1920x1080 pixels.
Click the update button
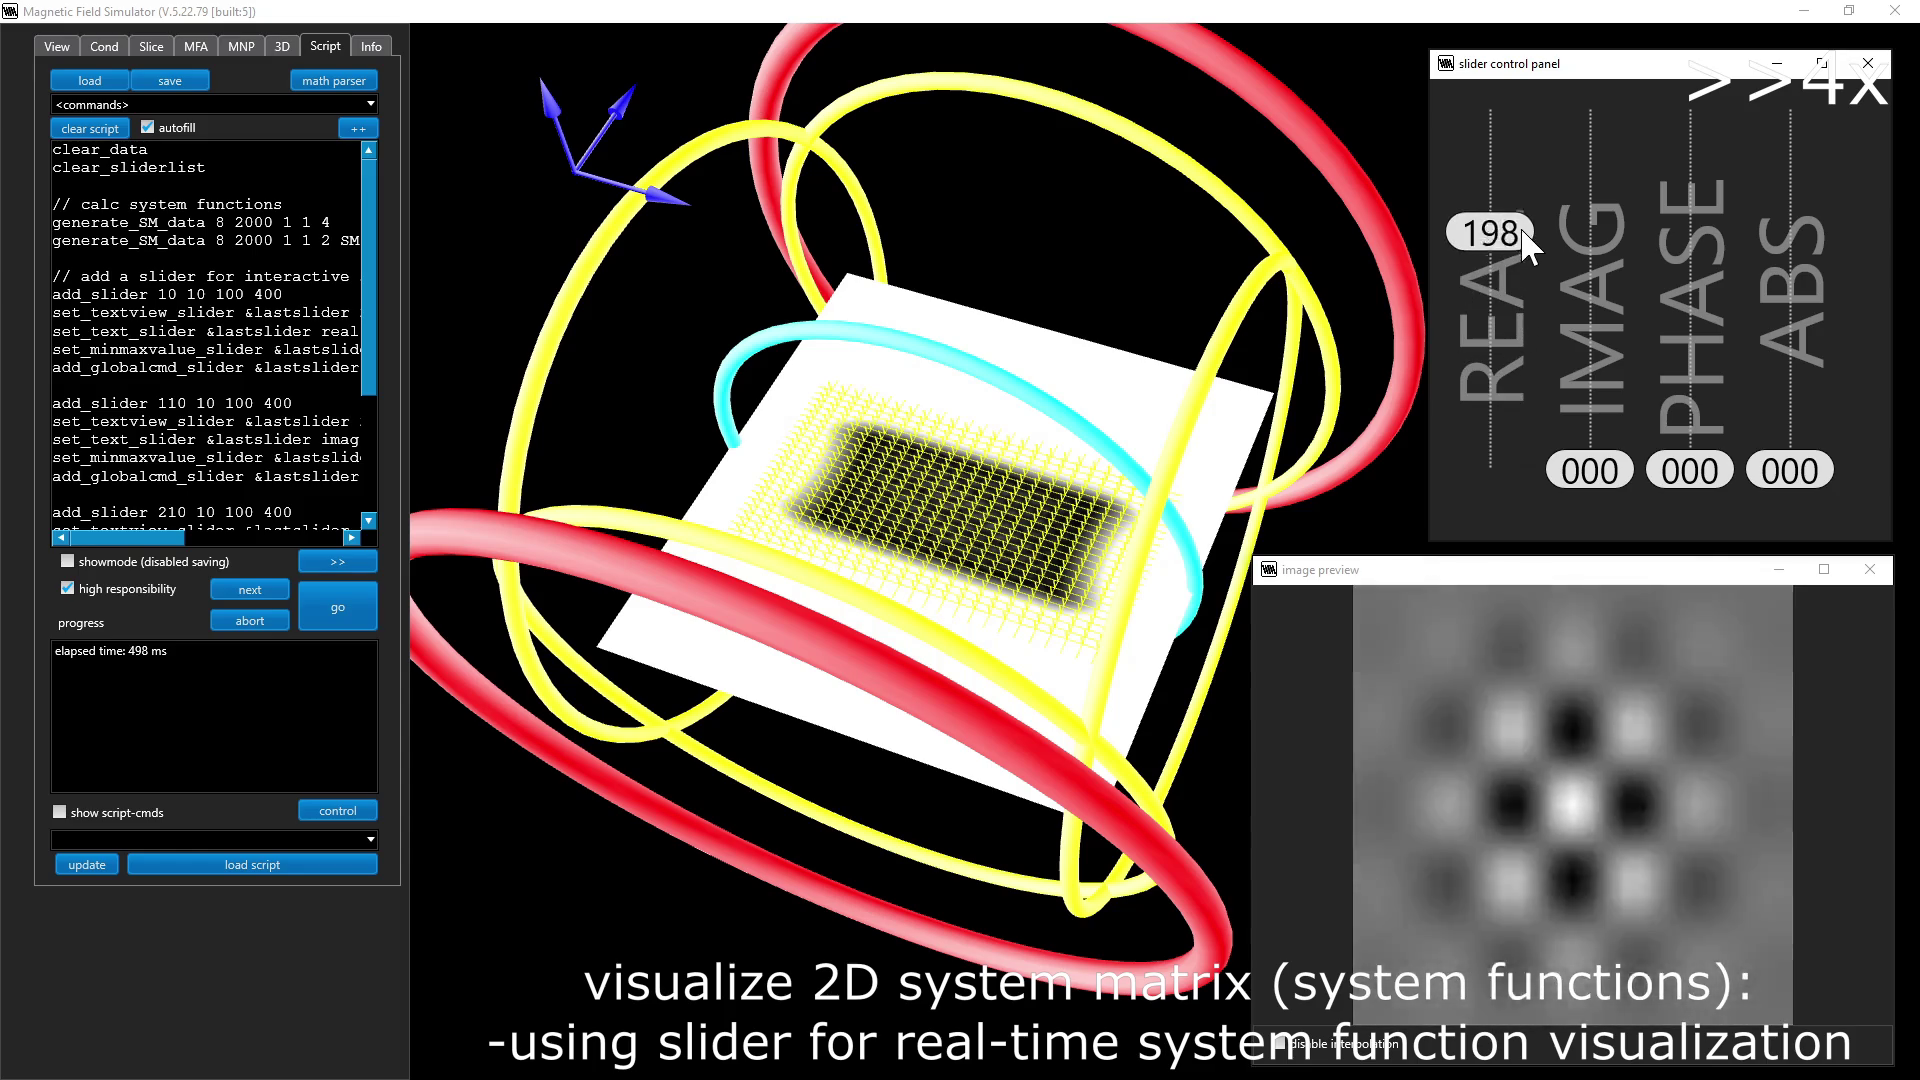coord(87,865)
